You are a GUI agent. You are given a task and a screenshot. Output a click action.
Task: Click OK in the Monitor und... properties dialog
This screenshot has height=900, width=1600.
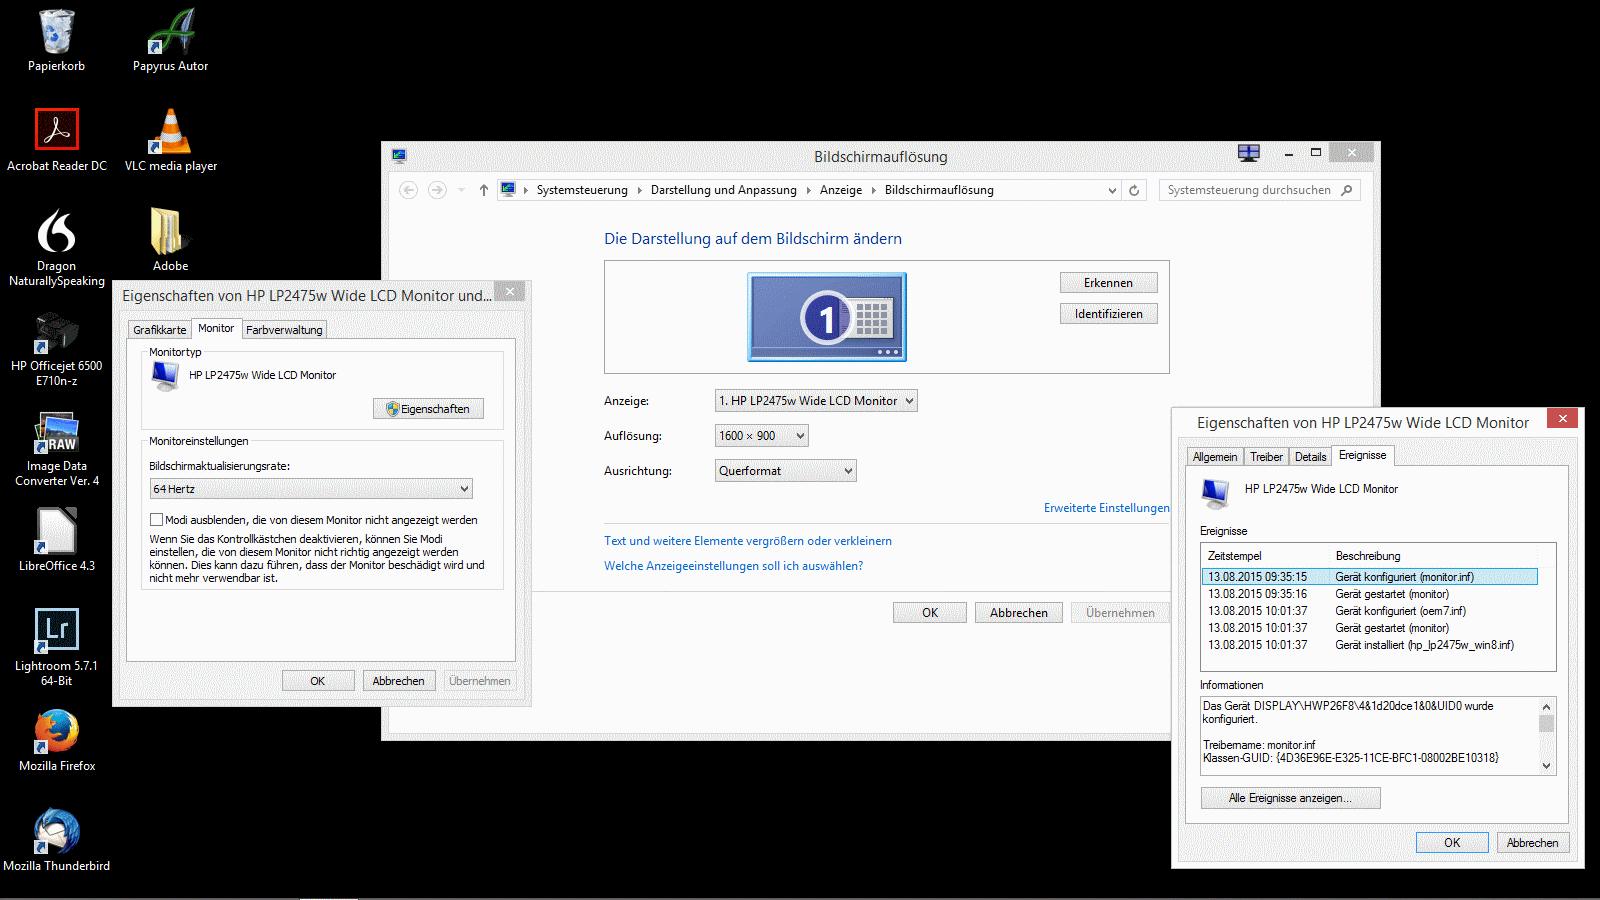[318, 681]
